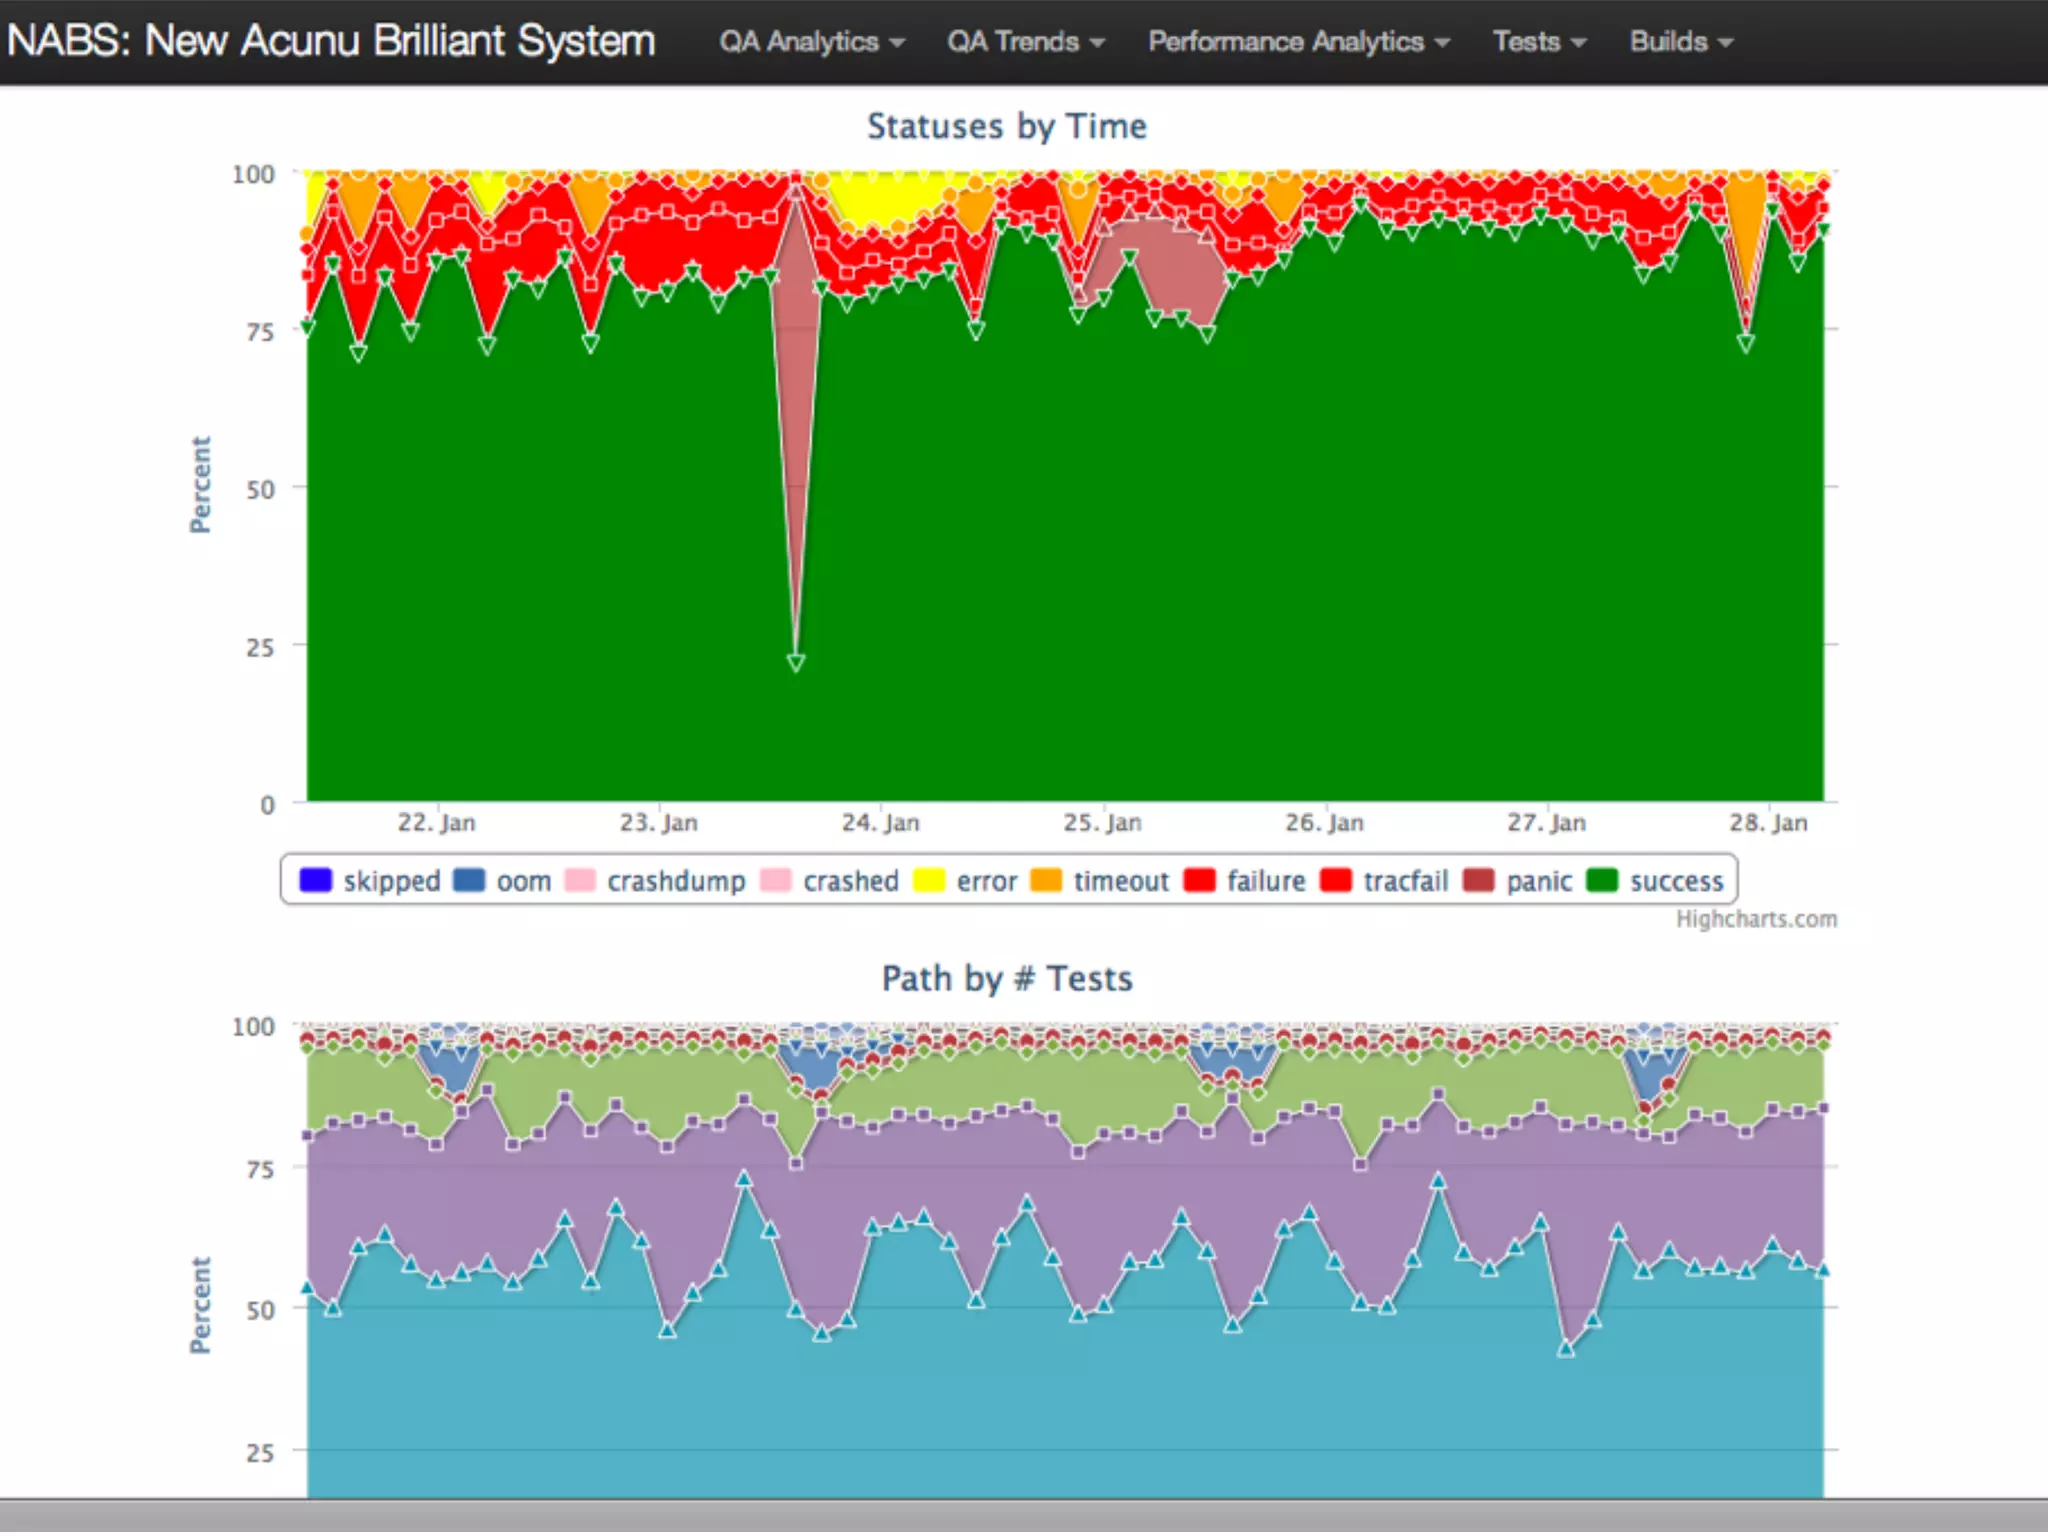This screenshot has width=2048, height=1536.
Task: Open the QA Analytics dropdown menu
Action: 811,41
